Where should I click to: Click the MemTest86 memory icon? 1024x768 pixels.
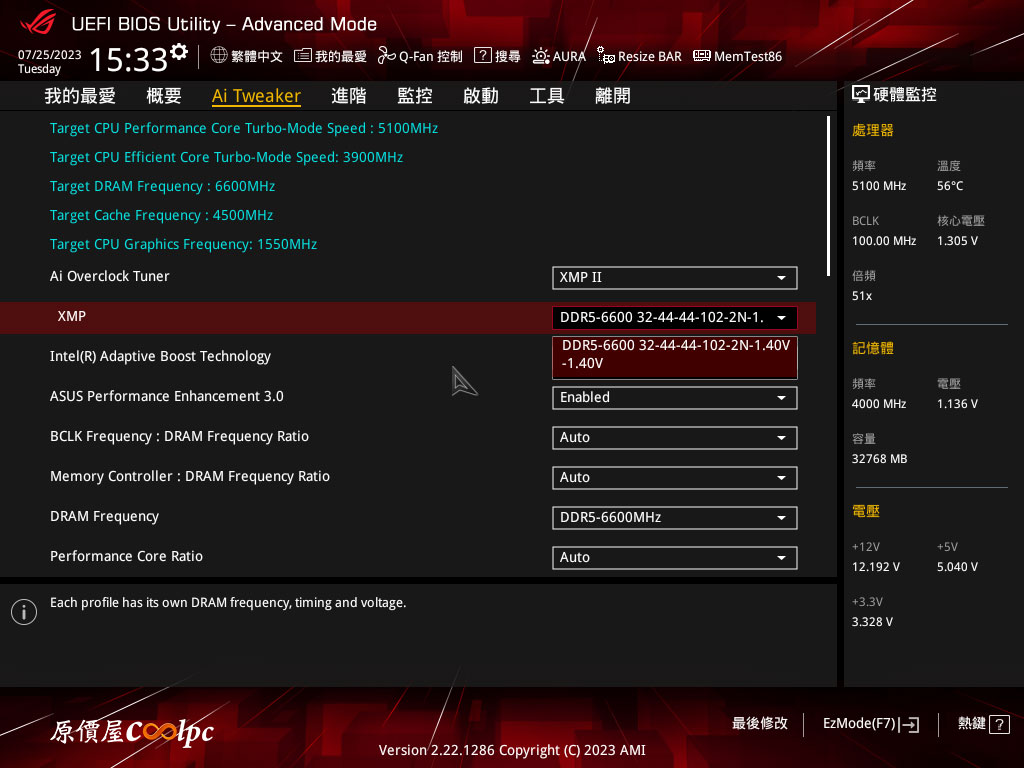pos(701,56)
